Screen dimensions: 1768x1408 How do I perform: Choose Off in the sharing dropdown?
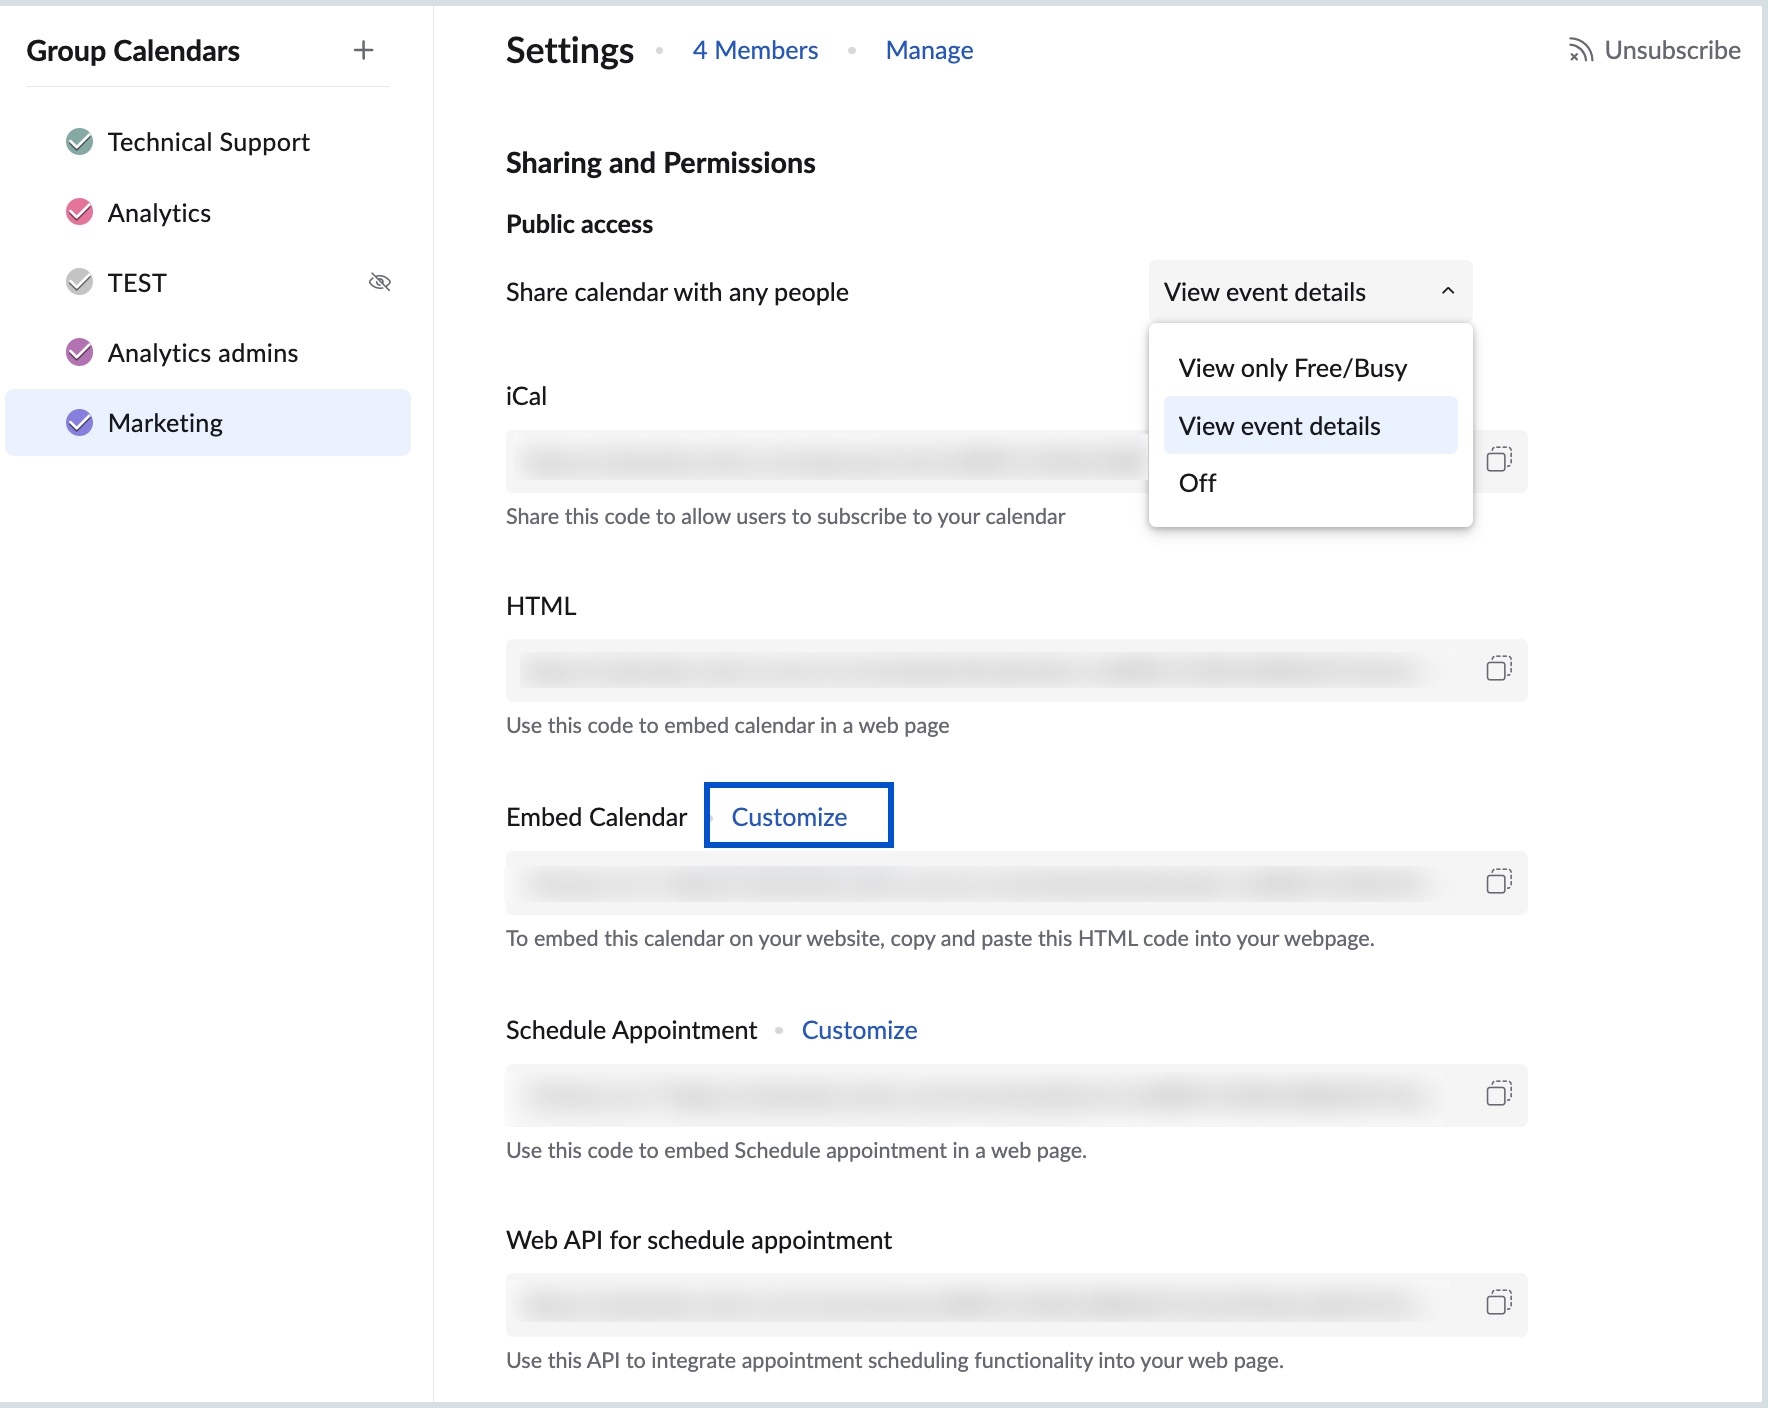click(x=1197, y=483)
